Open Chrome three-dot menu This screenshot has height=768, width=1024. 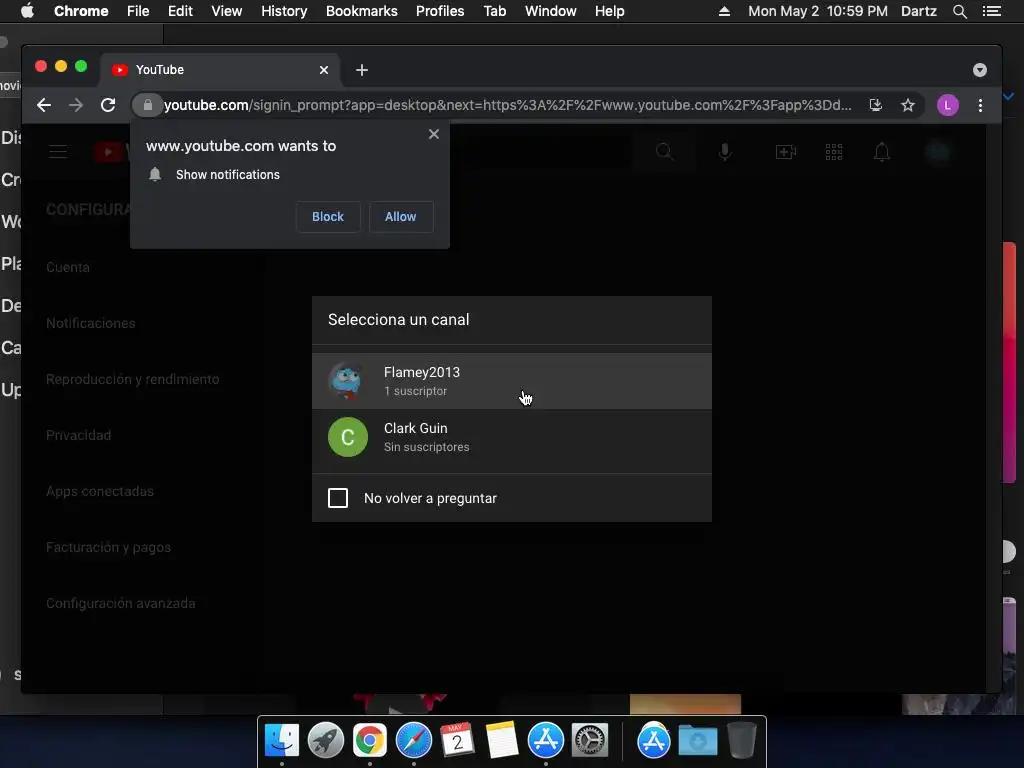[x=980, y=105]
